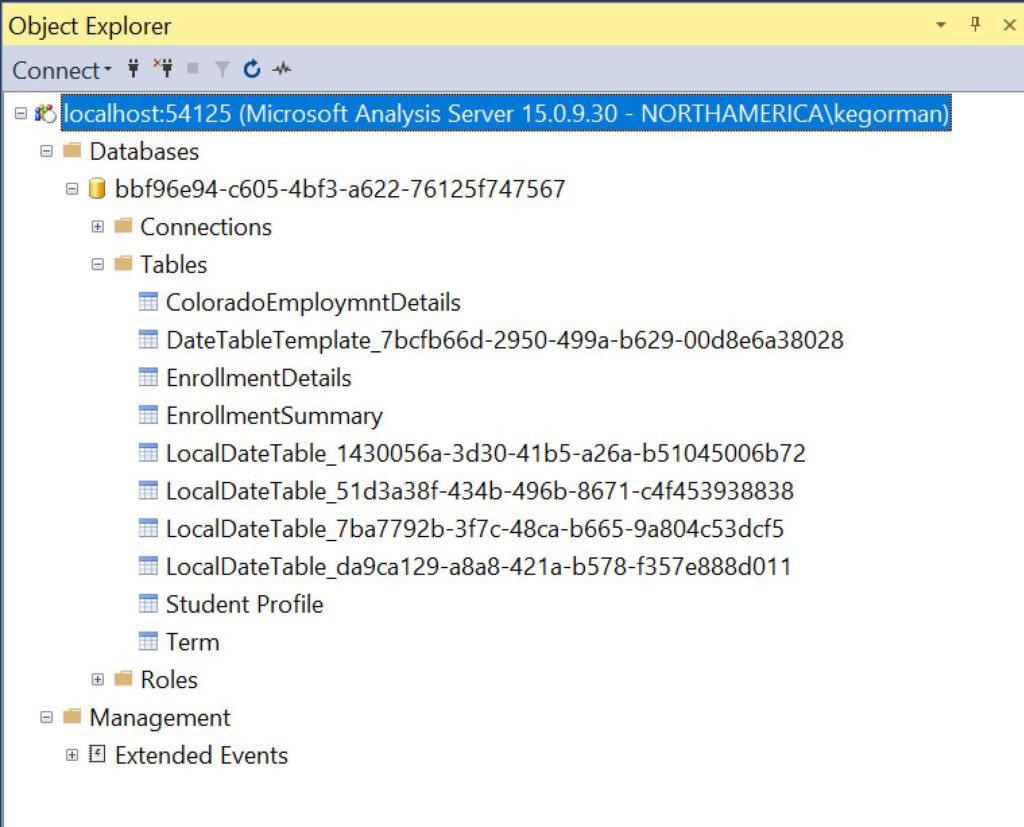The height and width of the screenshot is (827, 1024).
Task: Collapse the localhost:54125 server node
Action: [x=21, y=114]
